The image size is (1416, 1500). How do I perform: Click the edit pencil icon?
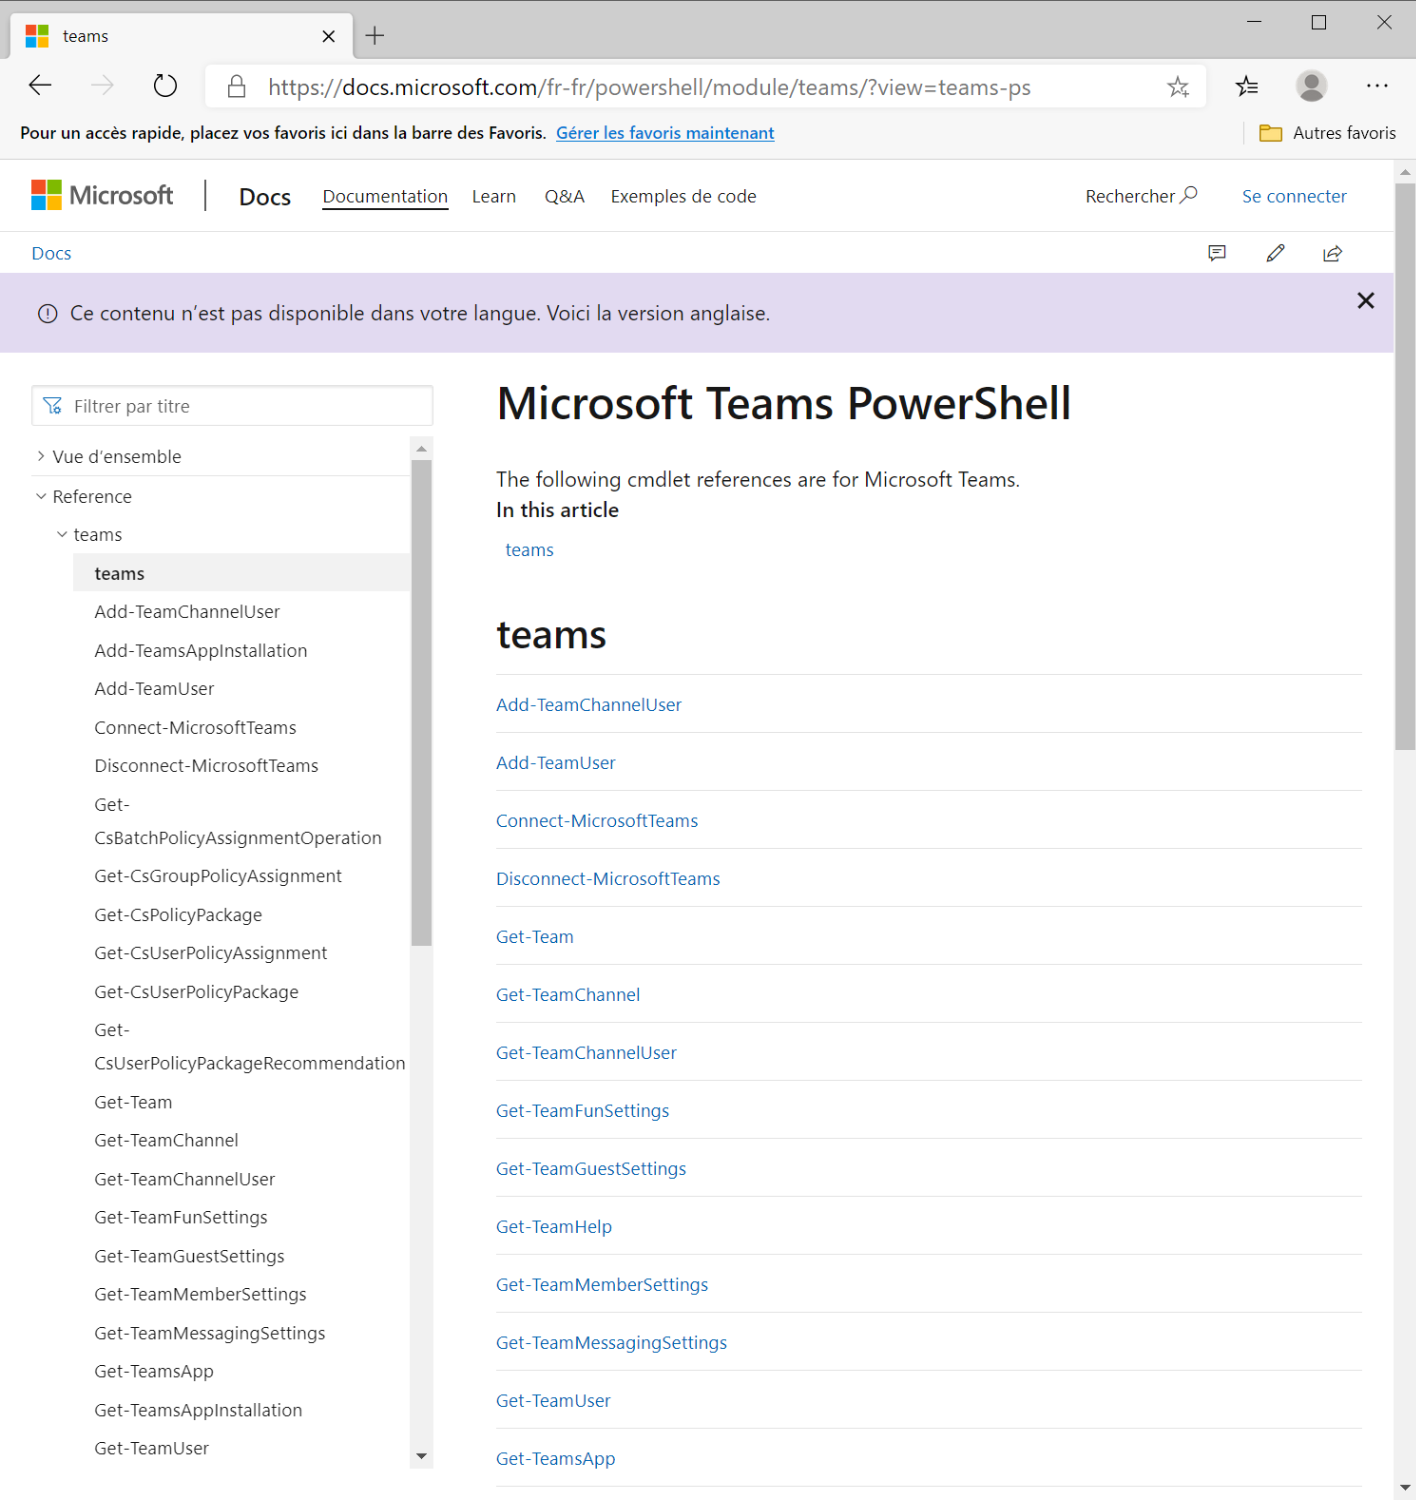[x=1275, y=253]
